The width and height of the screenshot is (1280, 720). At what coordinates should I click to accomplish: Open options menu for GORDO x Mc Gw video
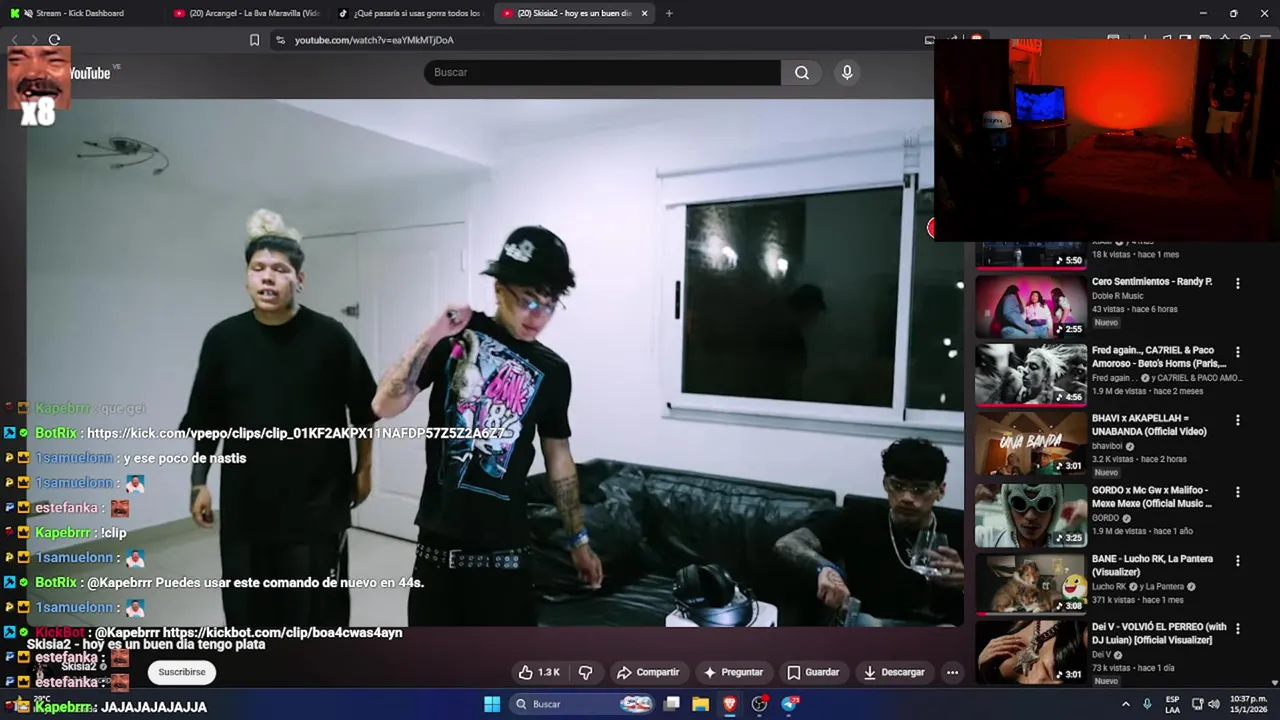(x=1237, y=491)
